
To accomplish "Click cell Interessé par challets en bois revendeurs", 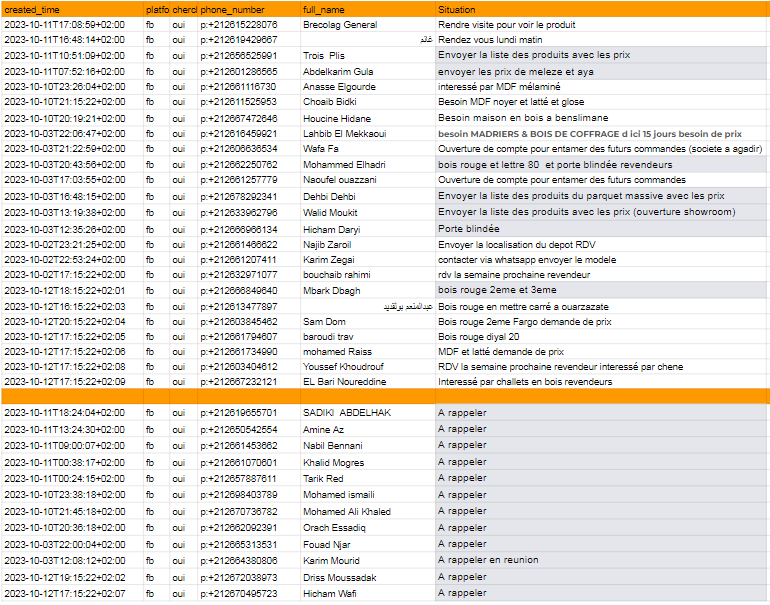I will tap(602, 382).
